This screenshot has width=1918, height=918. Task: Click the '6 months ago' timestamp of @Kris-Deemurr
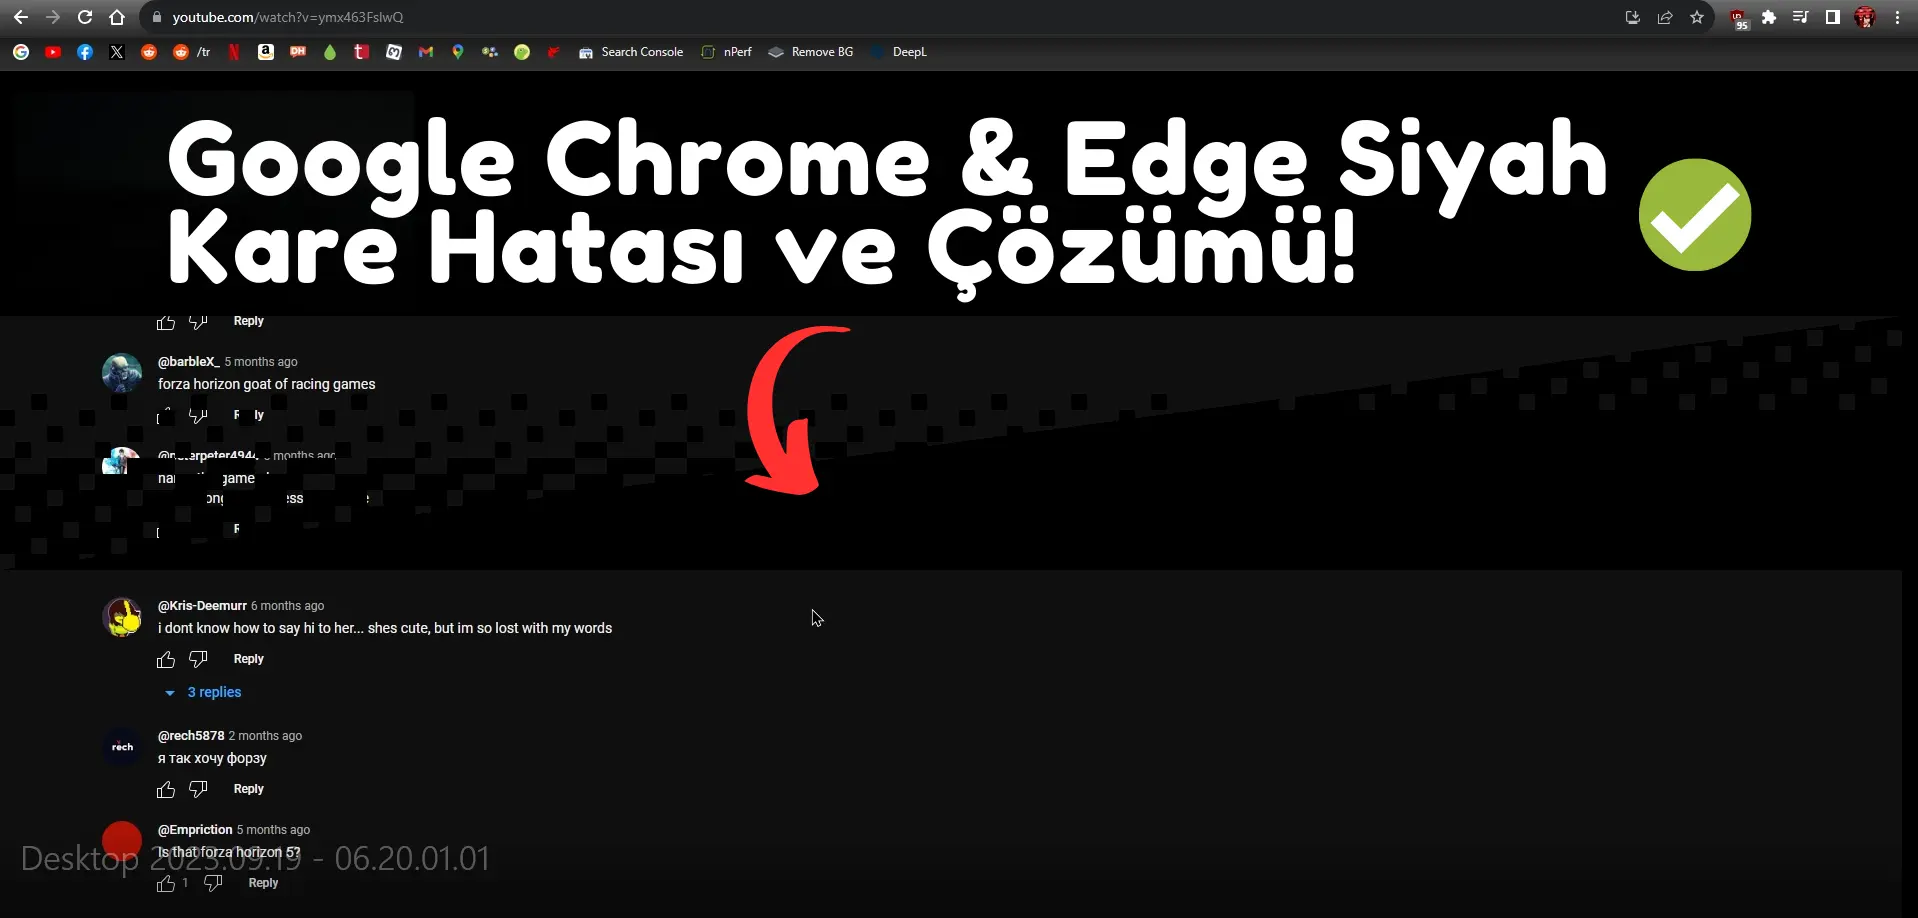click(287, 606)
